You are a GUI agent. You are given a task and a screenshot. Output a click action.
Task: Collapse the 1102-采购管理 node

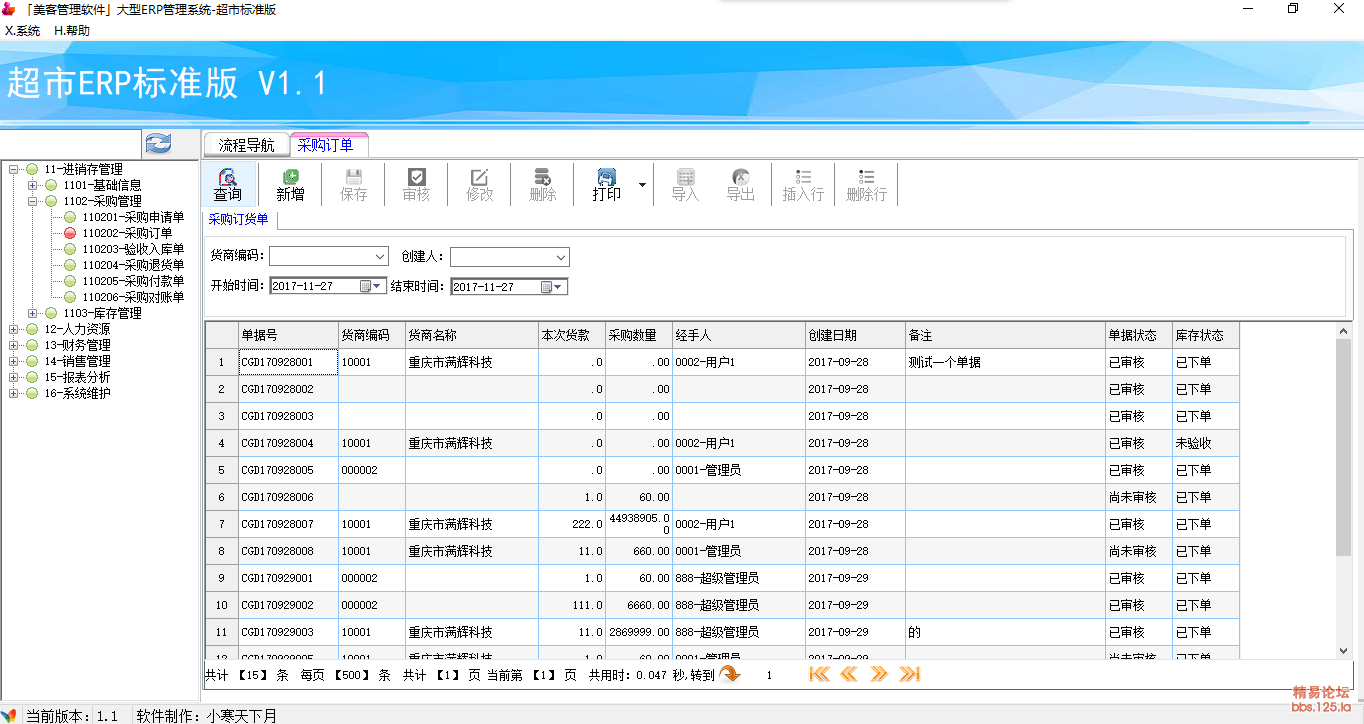click(x=33, y=201)
